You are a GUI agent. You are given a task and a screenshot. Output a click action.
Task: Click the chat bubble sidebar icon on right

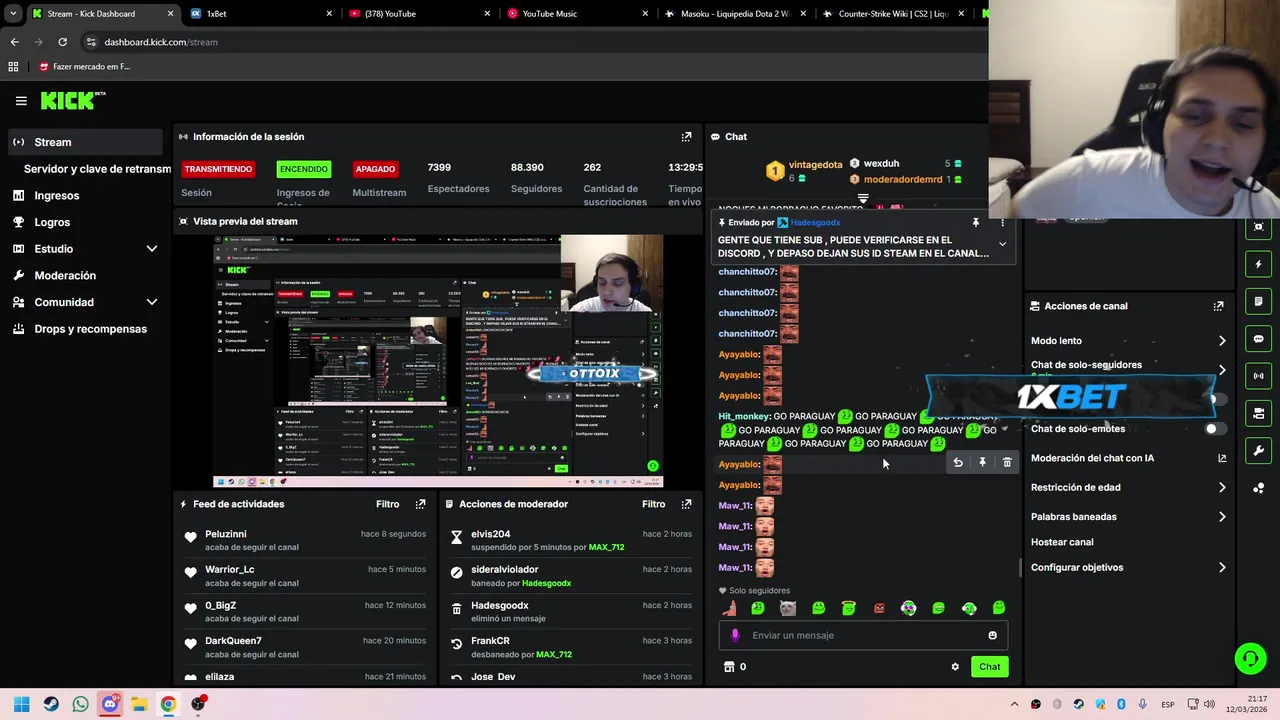point(1258,339)
